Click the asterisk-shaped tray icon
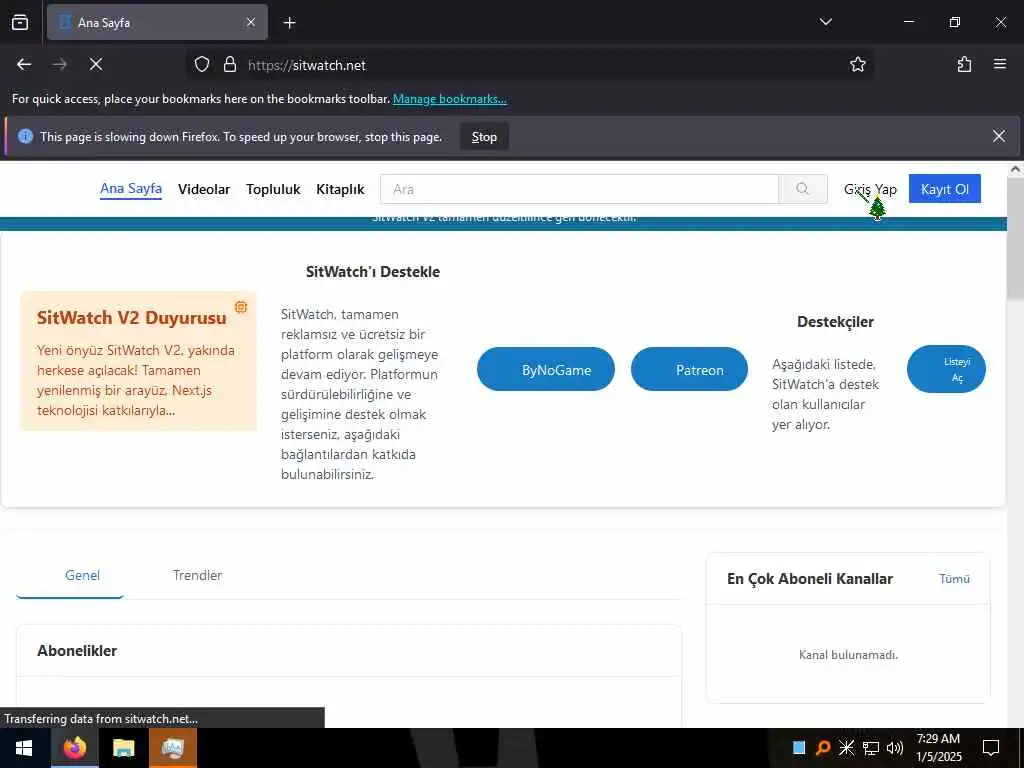 846,748
